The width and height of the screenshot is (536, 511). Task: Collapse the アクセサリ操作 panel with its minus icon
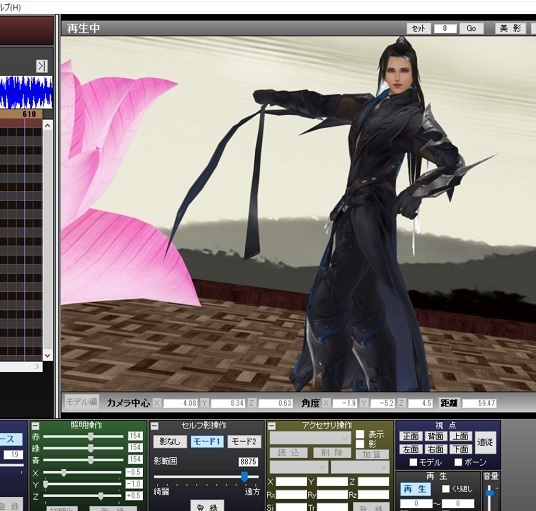tap(271, 426)
